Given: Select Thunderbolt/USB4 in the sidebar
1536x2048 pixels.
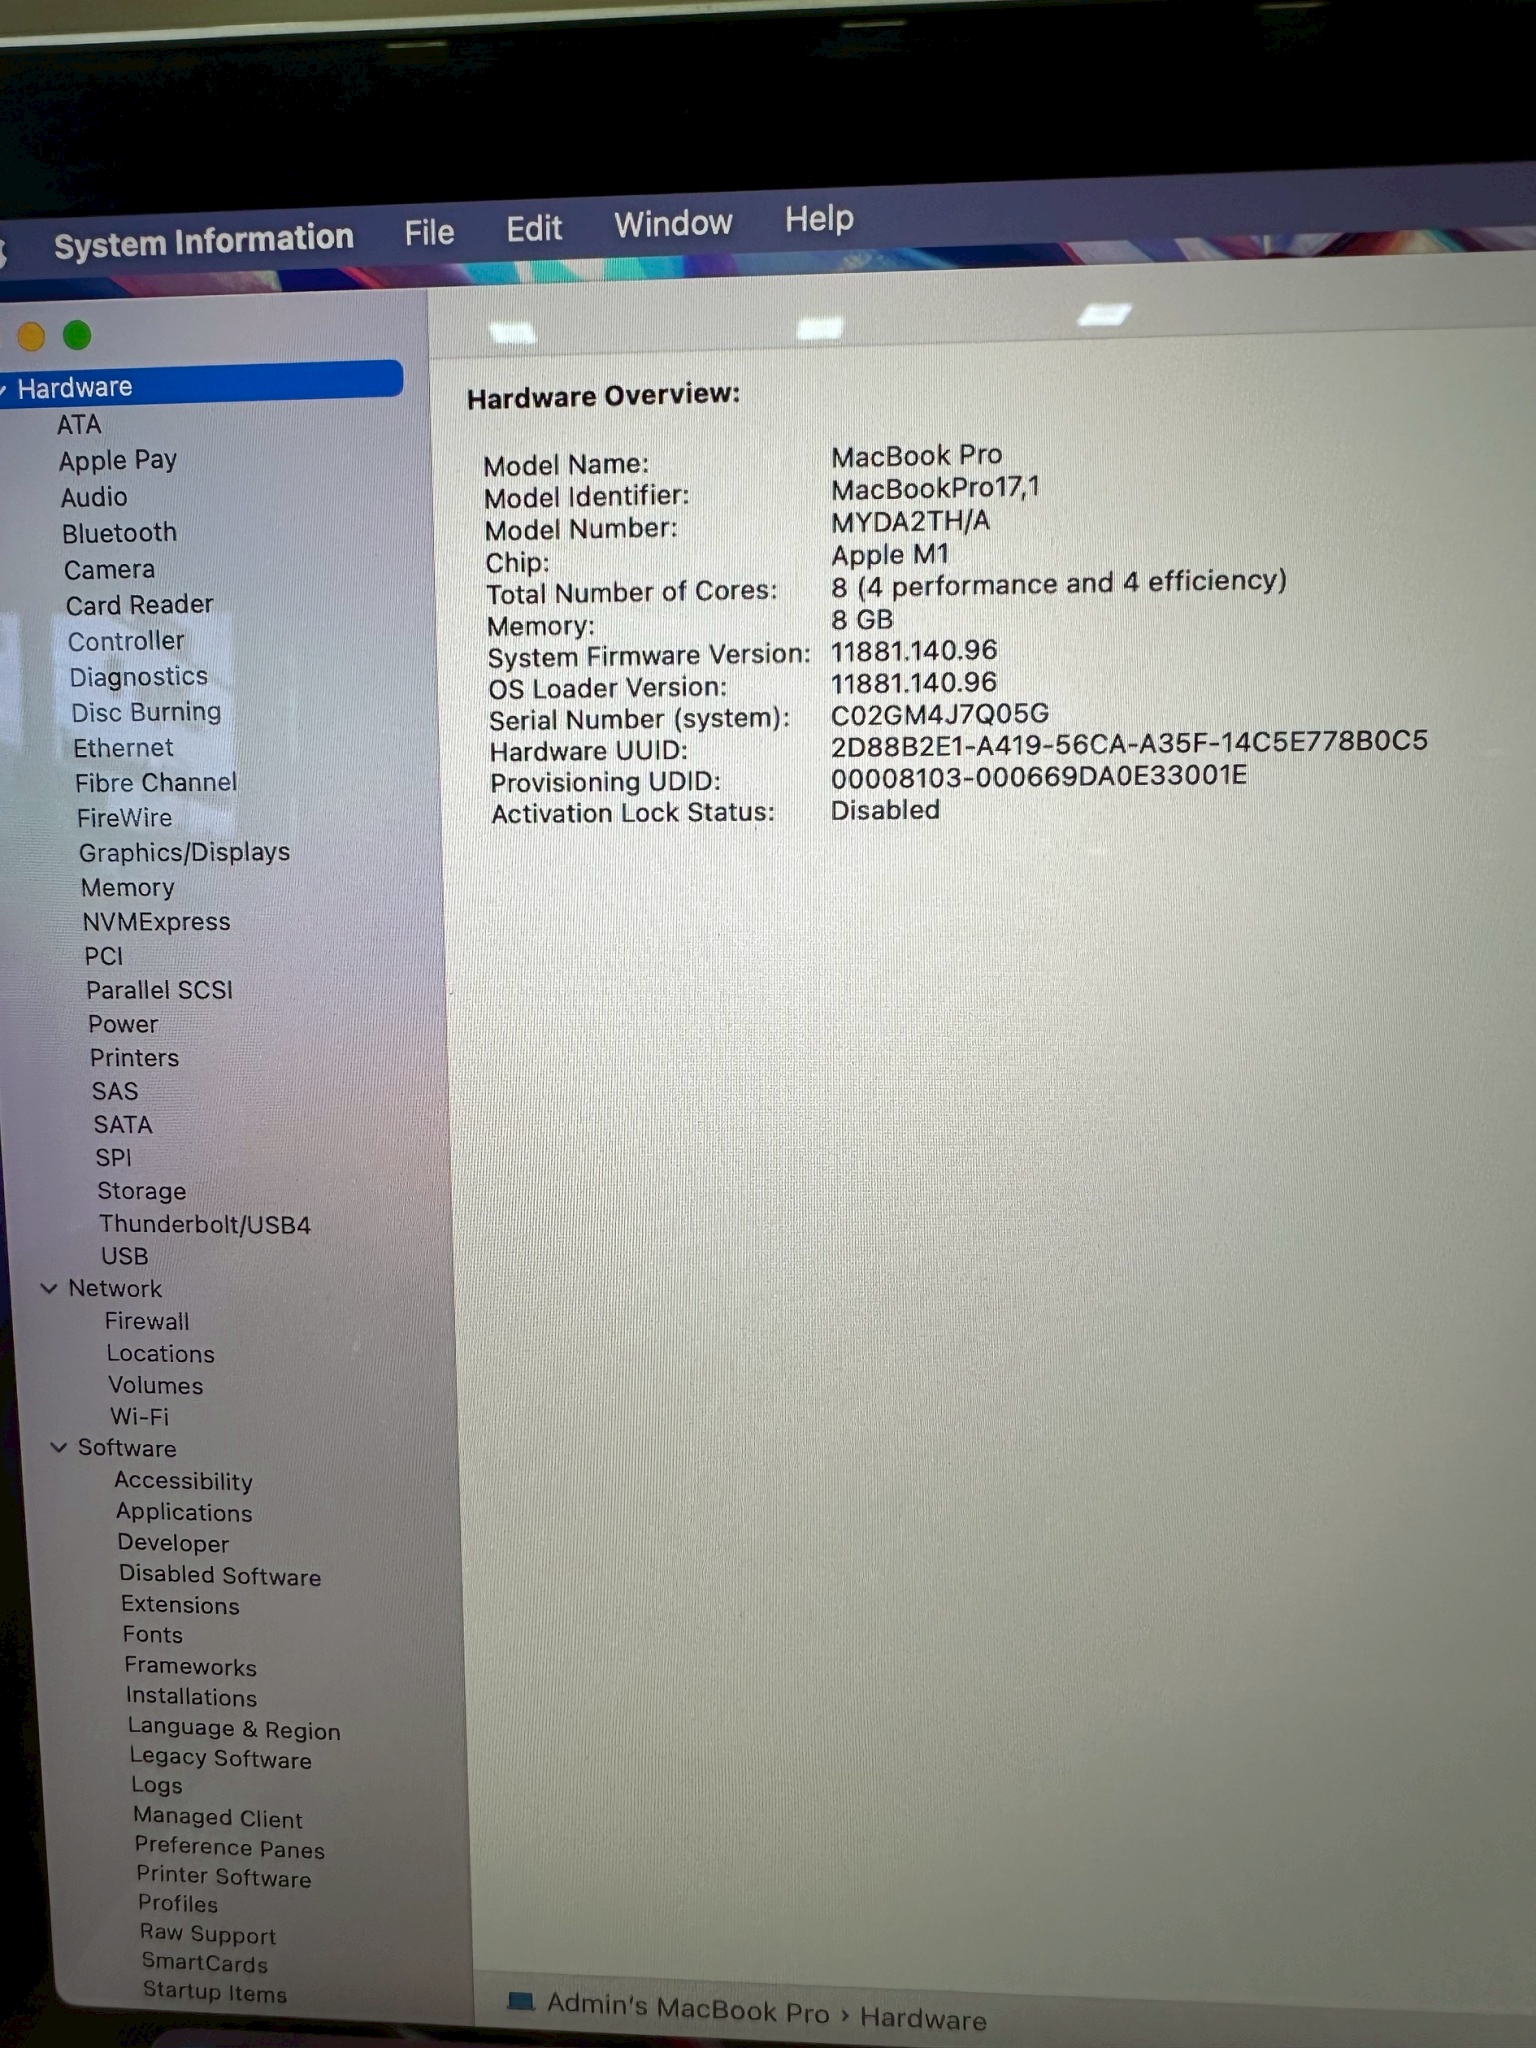Looking at the screenshot, I should tap(204, 1225).
